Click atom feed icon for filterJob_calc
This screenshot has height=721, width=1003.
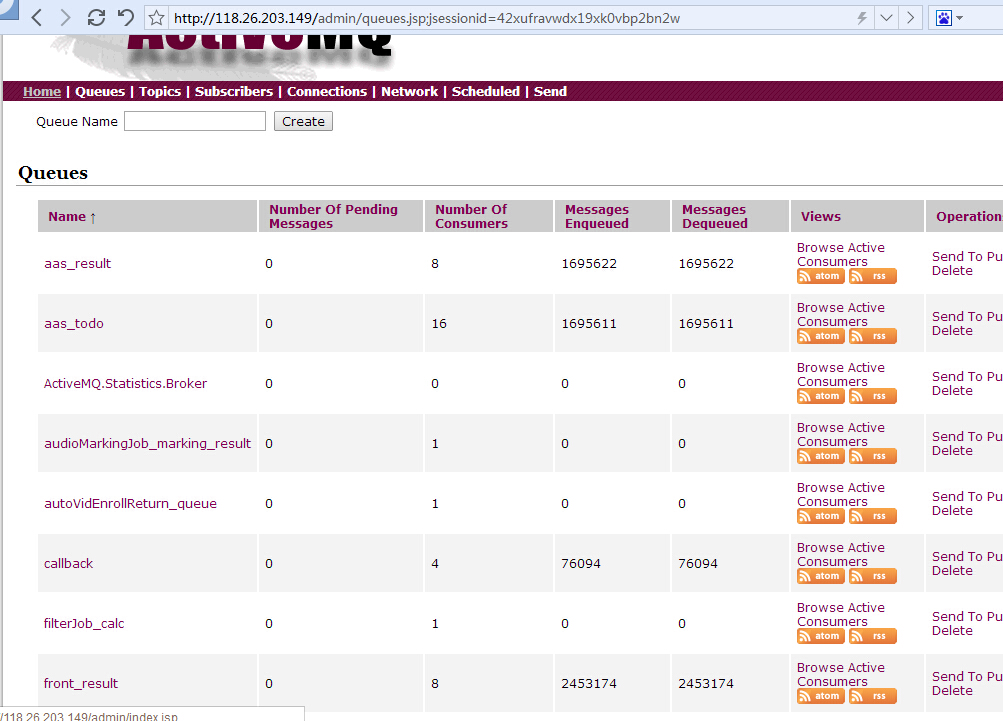(821, 636)
